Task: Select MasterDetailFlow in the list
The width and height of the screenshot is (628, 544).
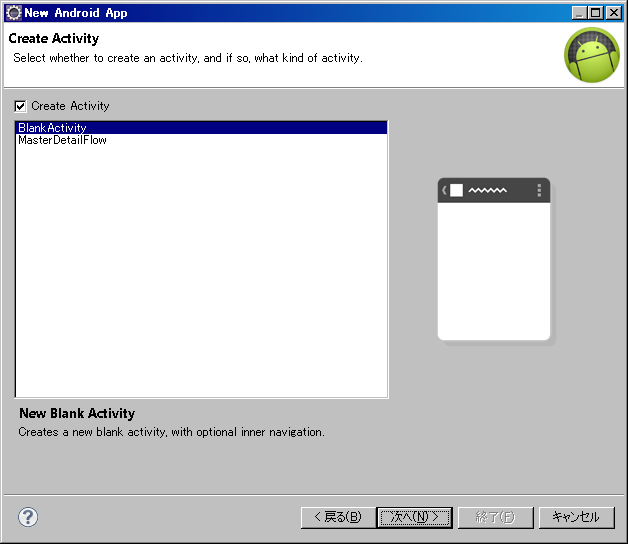Action: (x=201, y=140)
